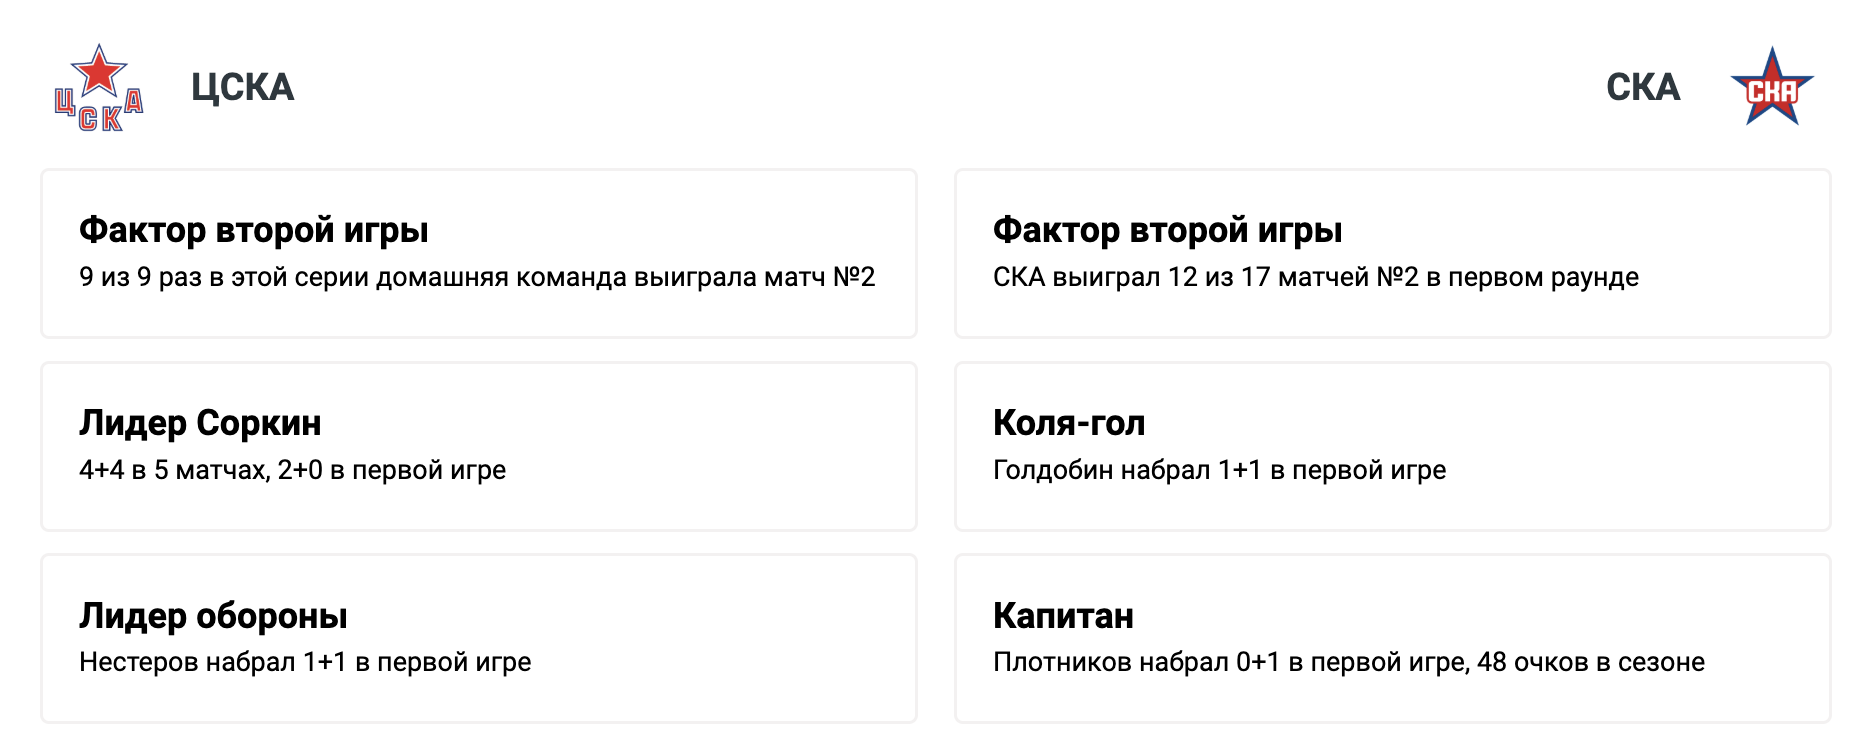1868x752 pixels.
Task: Open the 'Лидер Соркин' heading
Action: pyautogui.click(x=200, y=423)
